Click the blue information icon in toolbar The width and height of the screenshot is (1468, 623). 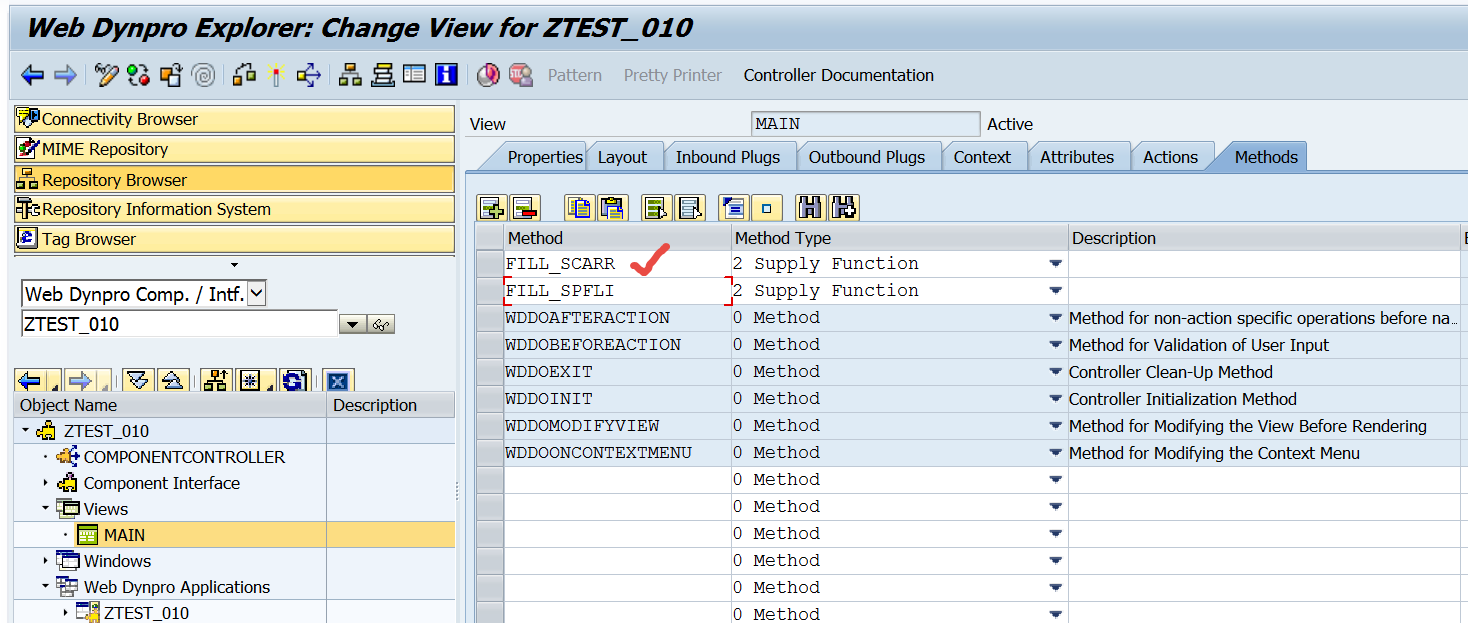pyautogui.click(x=446, y=75)
